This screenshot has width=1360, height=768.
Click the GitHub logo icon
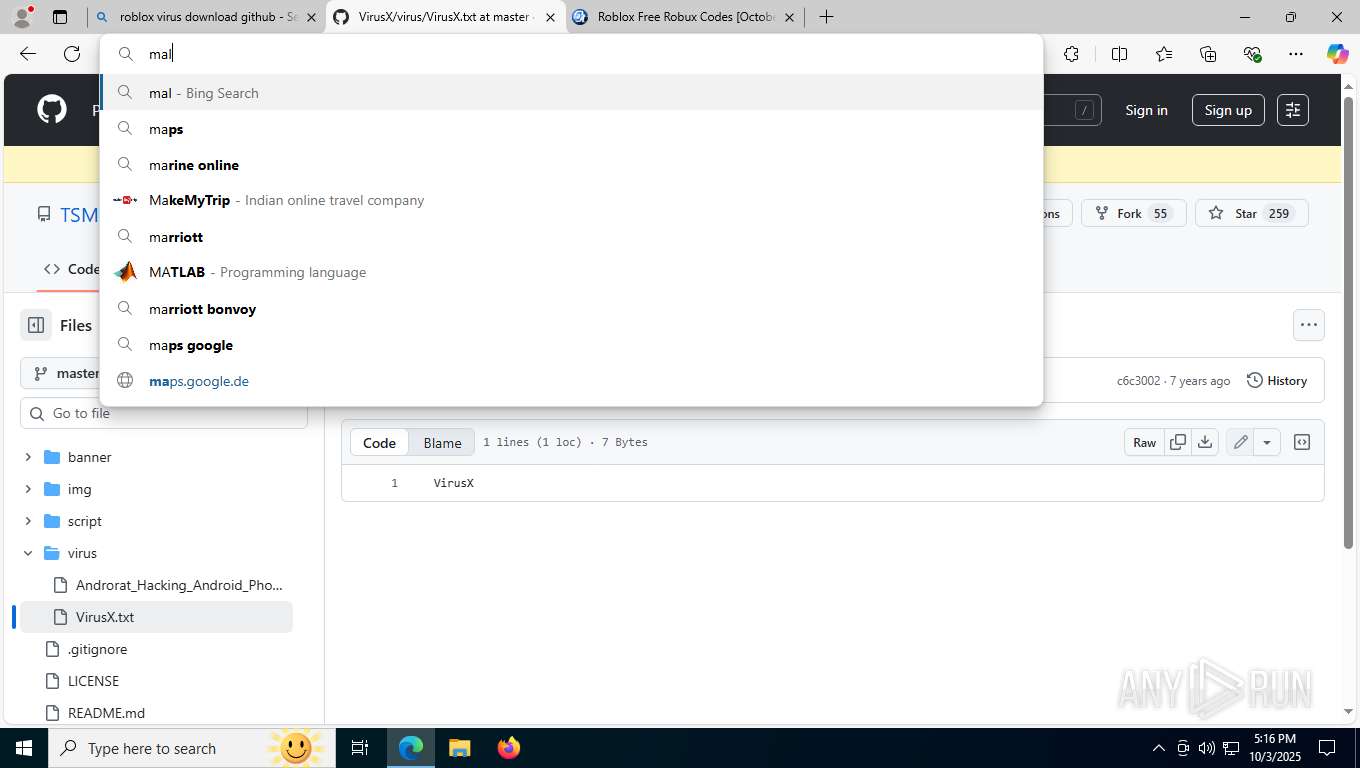click(52, 109)
